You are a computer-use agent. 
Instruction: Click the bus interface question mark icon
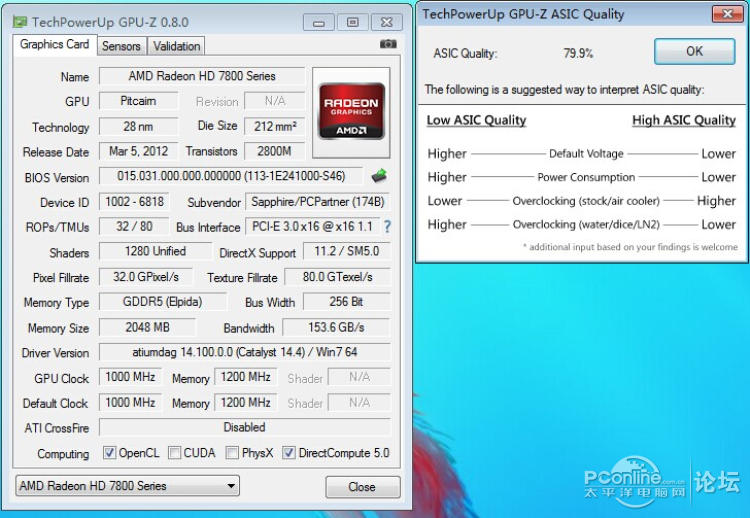(x=387, y=226)
